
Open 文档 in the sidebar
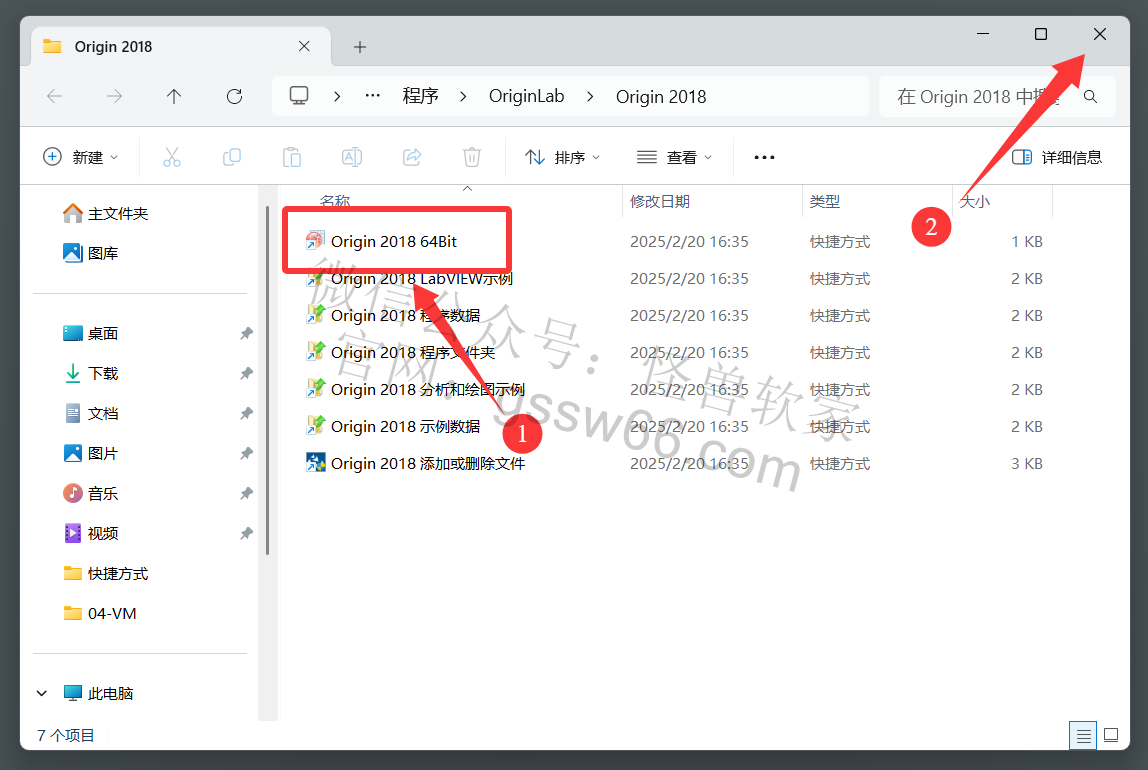91,414
